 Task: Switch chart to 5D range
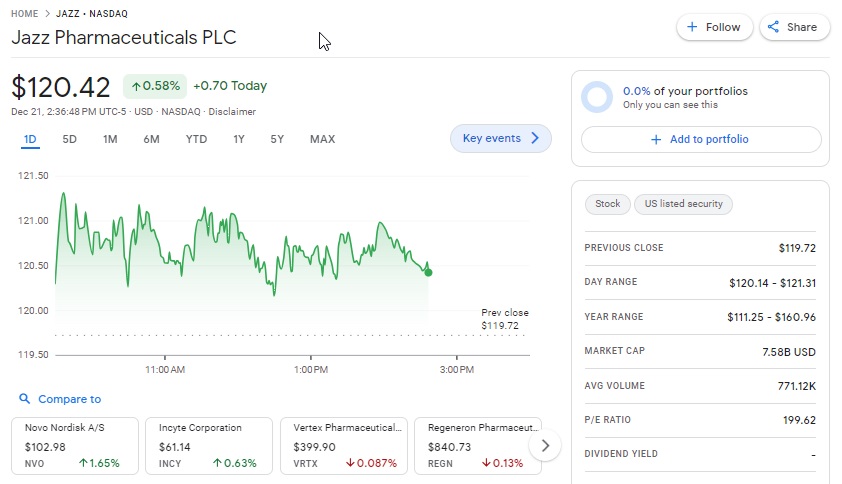tap(70, 139)
